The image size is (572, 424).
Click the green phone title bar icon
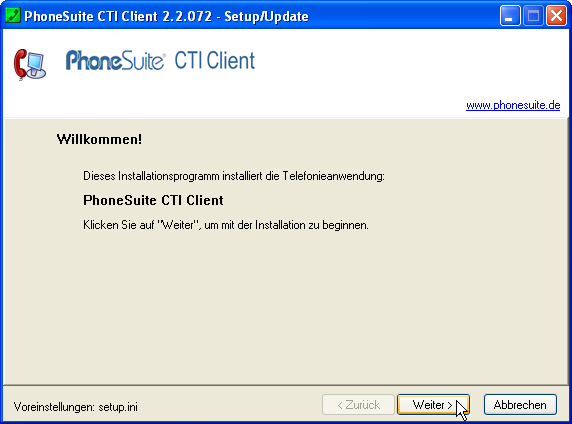pos(13,16)
